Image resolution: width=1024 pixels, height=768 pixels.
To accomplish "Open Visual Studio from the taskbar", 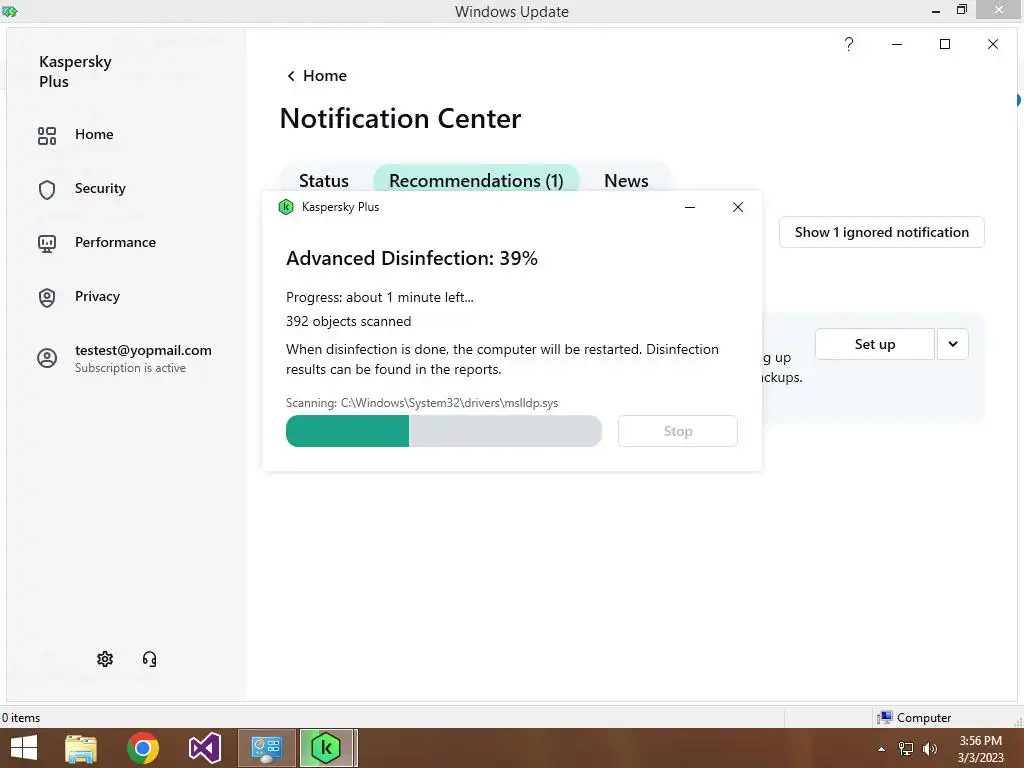I will pos(204,748).
